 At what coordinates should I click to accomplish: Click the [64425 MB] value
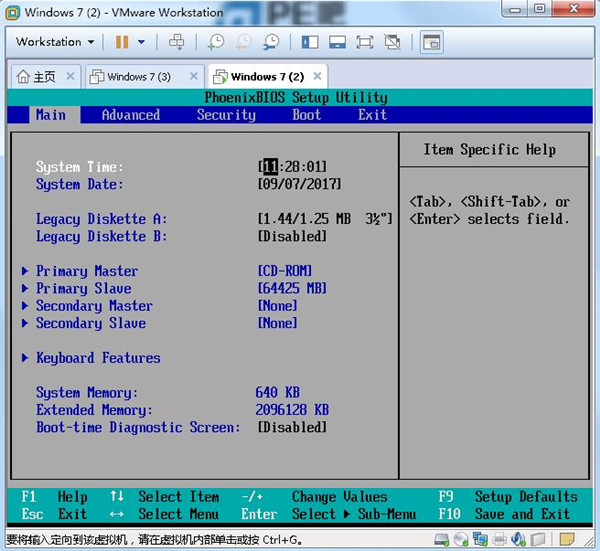(x=292, y=288)
